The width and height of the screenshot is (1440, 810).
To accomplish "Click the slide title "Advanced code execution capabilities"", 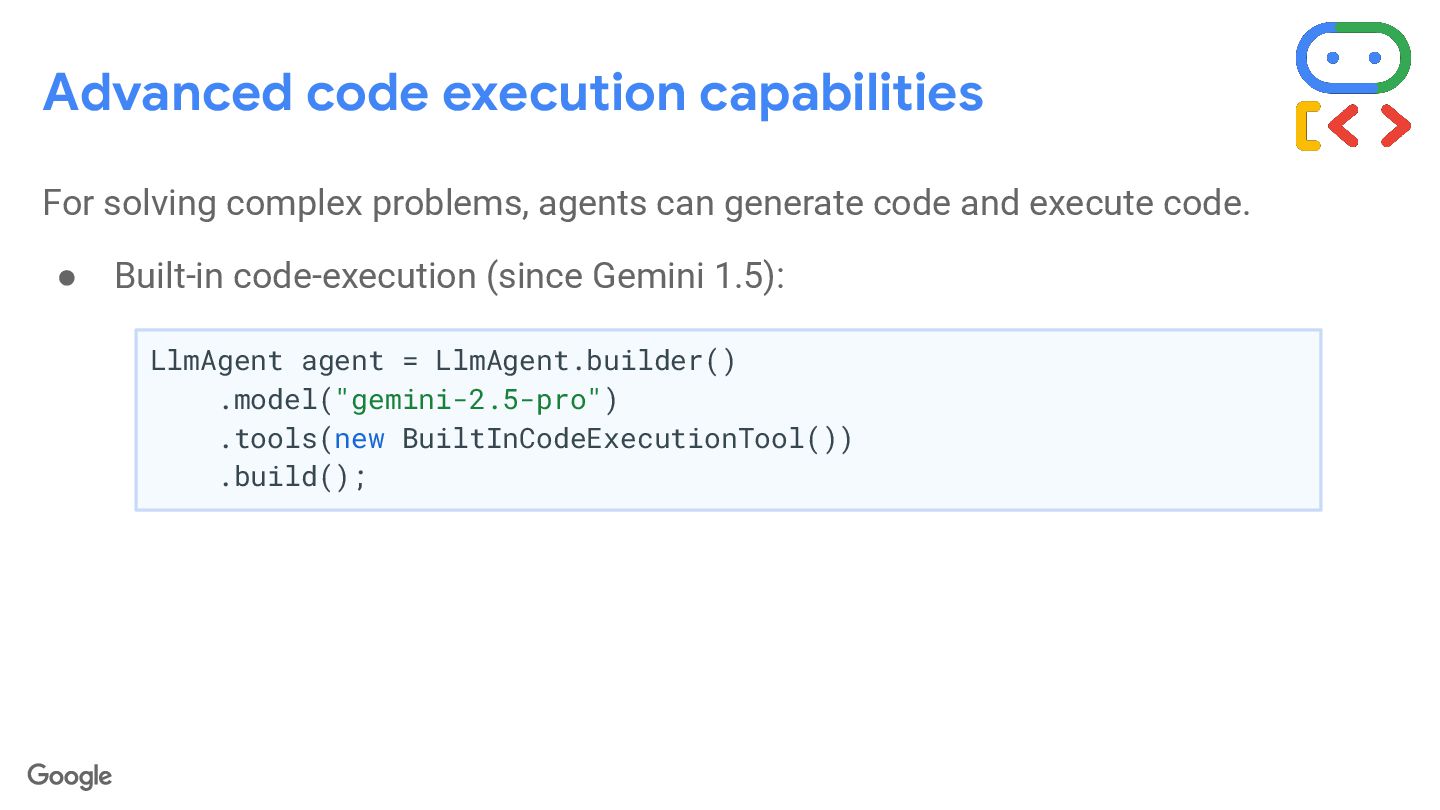I will pos(513,92).
